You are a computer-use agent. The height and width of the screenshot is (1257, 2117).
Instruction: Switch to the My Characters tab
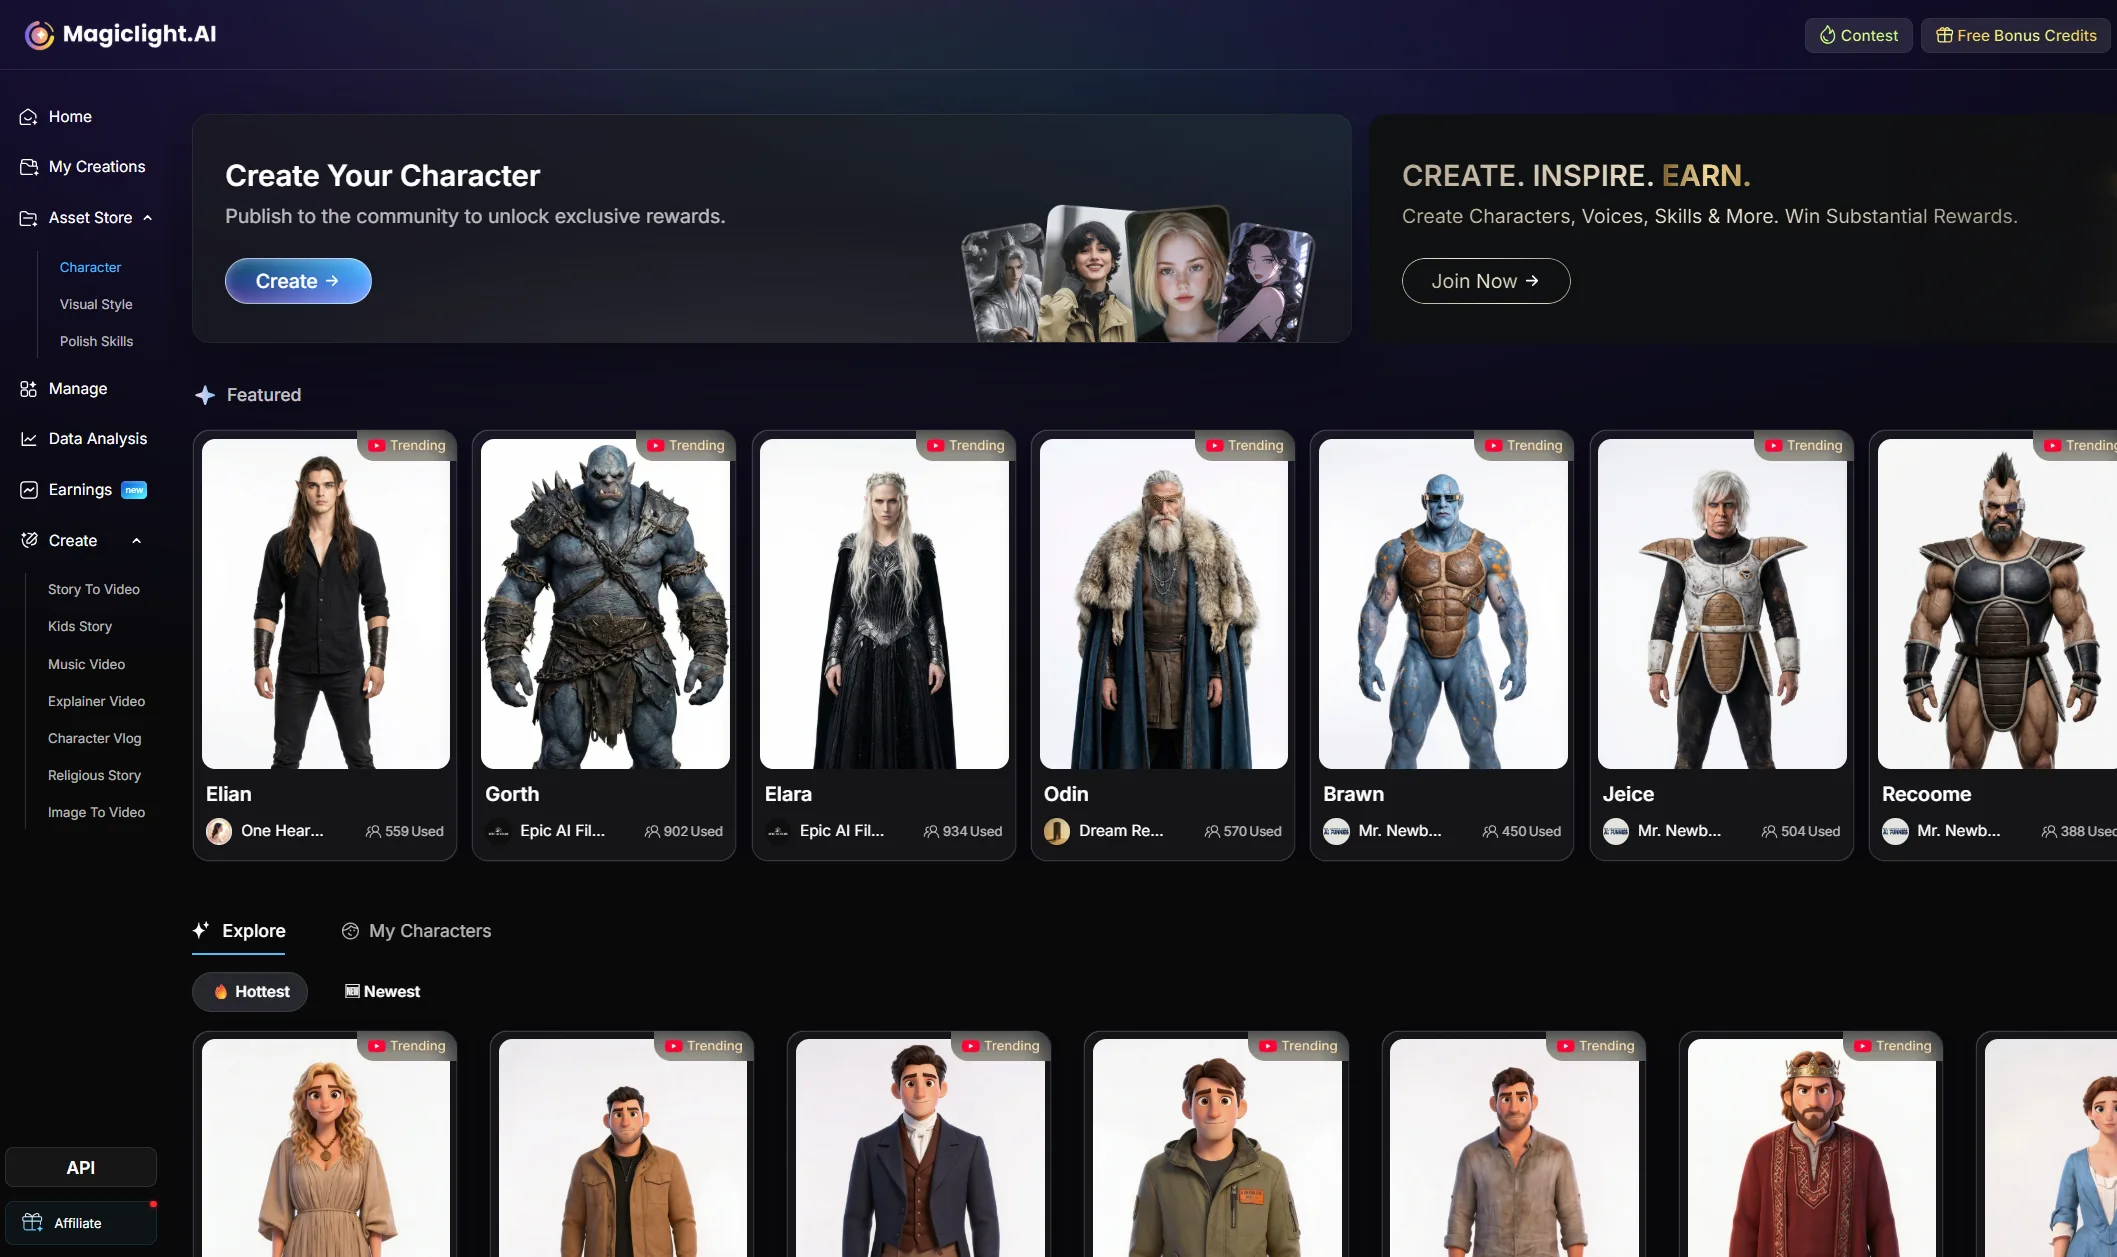416,932
